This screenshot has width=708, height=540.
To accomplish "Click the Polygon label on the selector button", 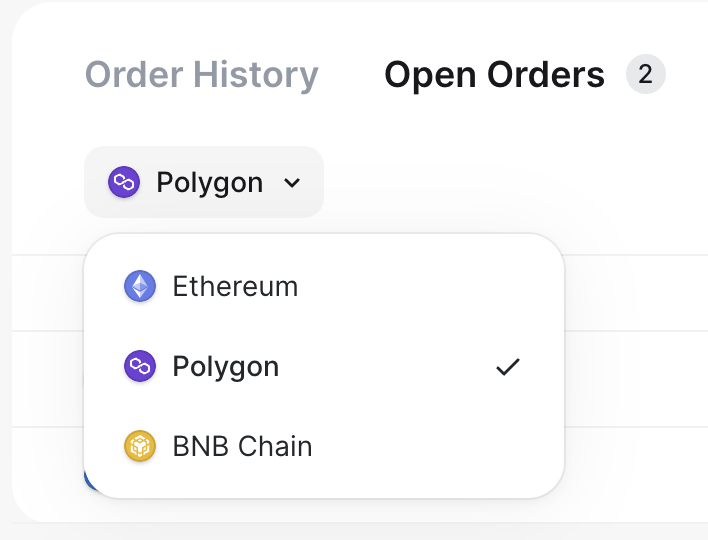I will click(210, 183).
